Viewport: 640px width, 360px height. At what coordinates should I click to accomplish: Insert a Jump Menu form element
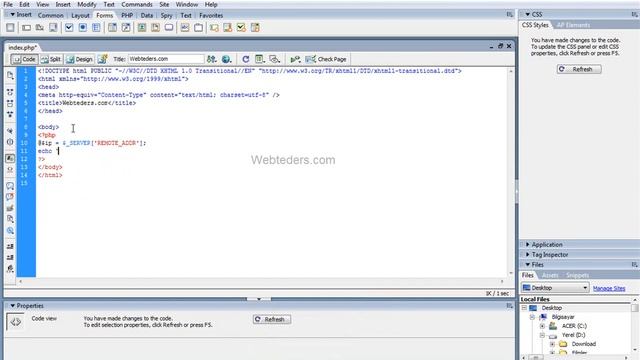coord(126,28)
